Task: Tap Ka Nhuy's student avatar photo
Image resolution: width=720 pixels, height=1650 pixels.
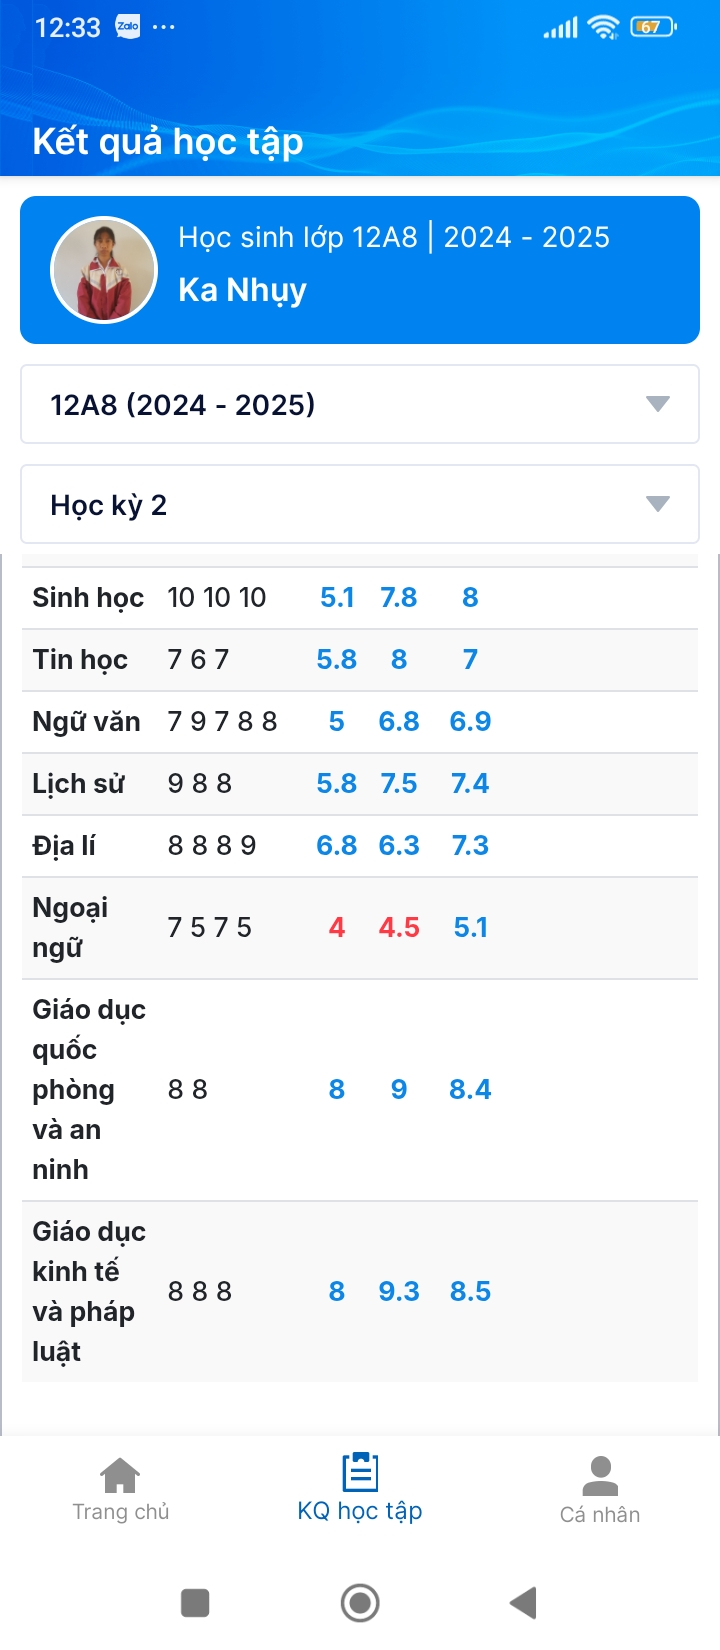Action: tap(104, 270)
